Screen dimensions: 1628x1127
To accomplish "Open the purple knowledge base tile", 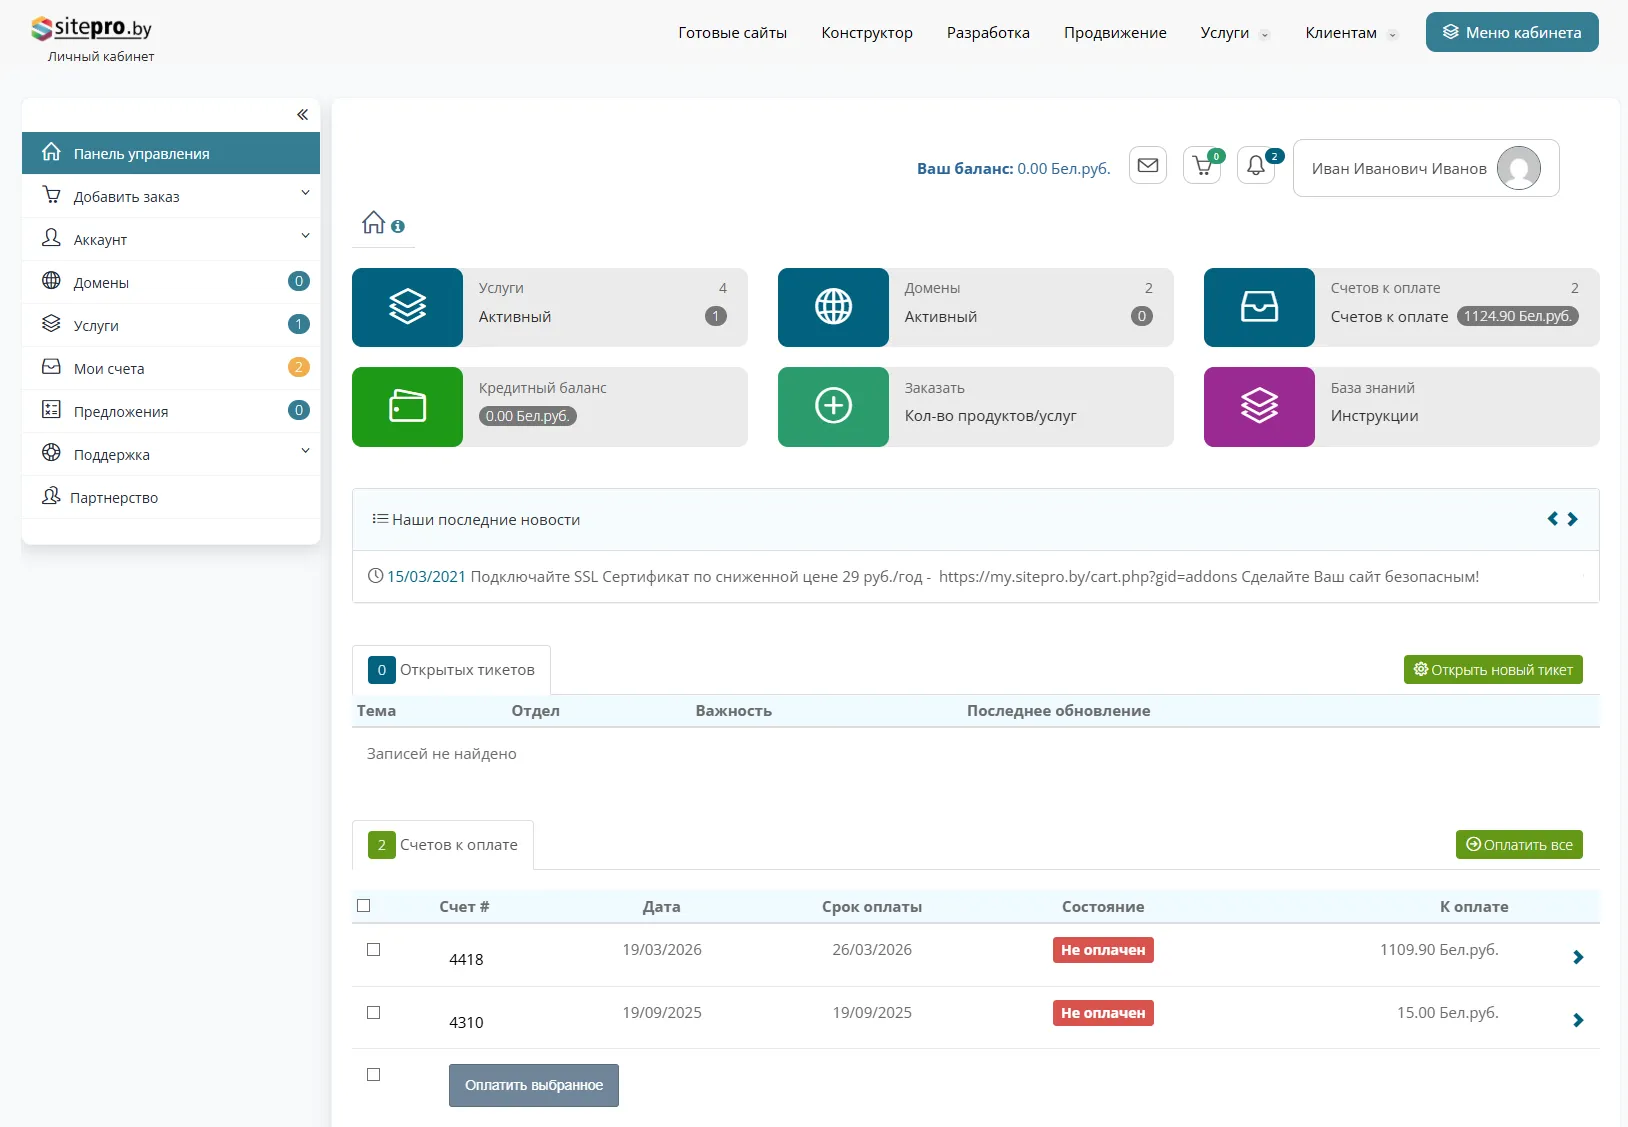I will (1259, 406).
